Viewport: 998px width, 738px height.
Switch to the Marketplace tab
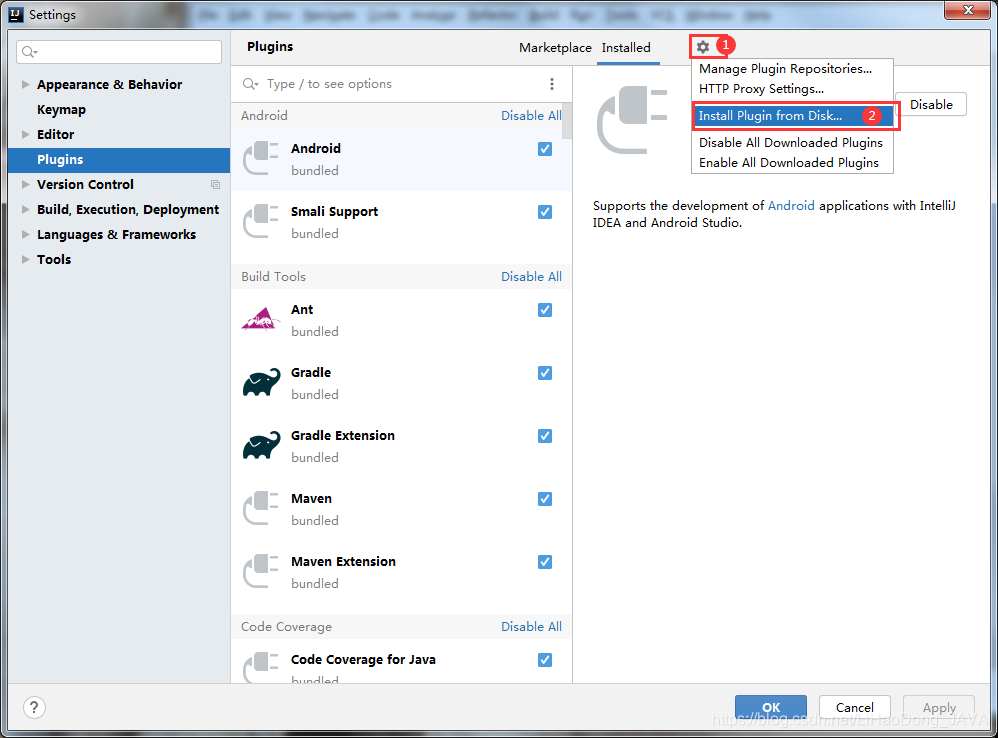click(x=555, y=48)
